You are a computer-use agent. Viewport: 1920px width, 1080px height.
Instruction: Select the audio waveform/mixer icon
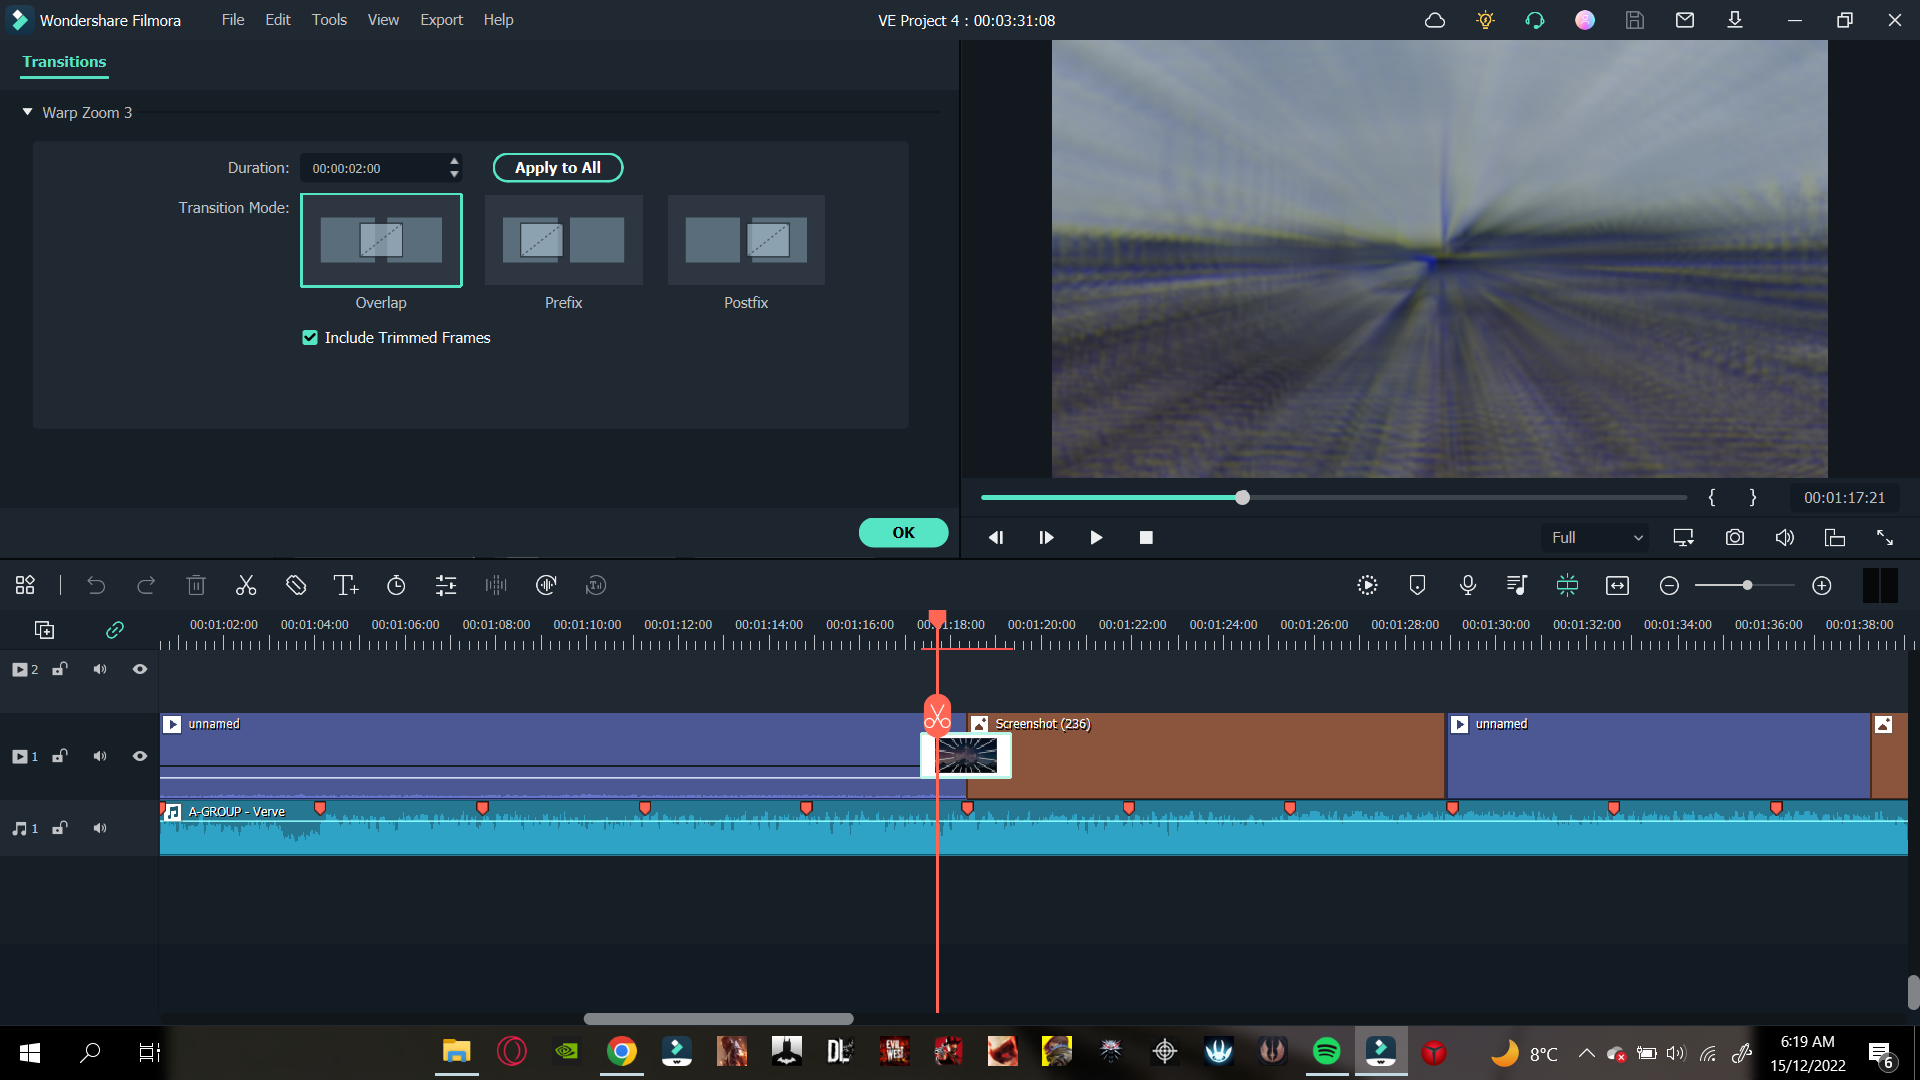tap(497, 585)
